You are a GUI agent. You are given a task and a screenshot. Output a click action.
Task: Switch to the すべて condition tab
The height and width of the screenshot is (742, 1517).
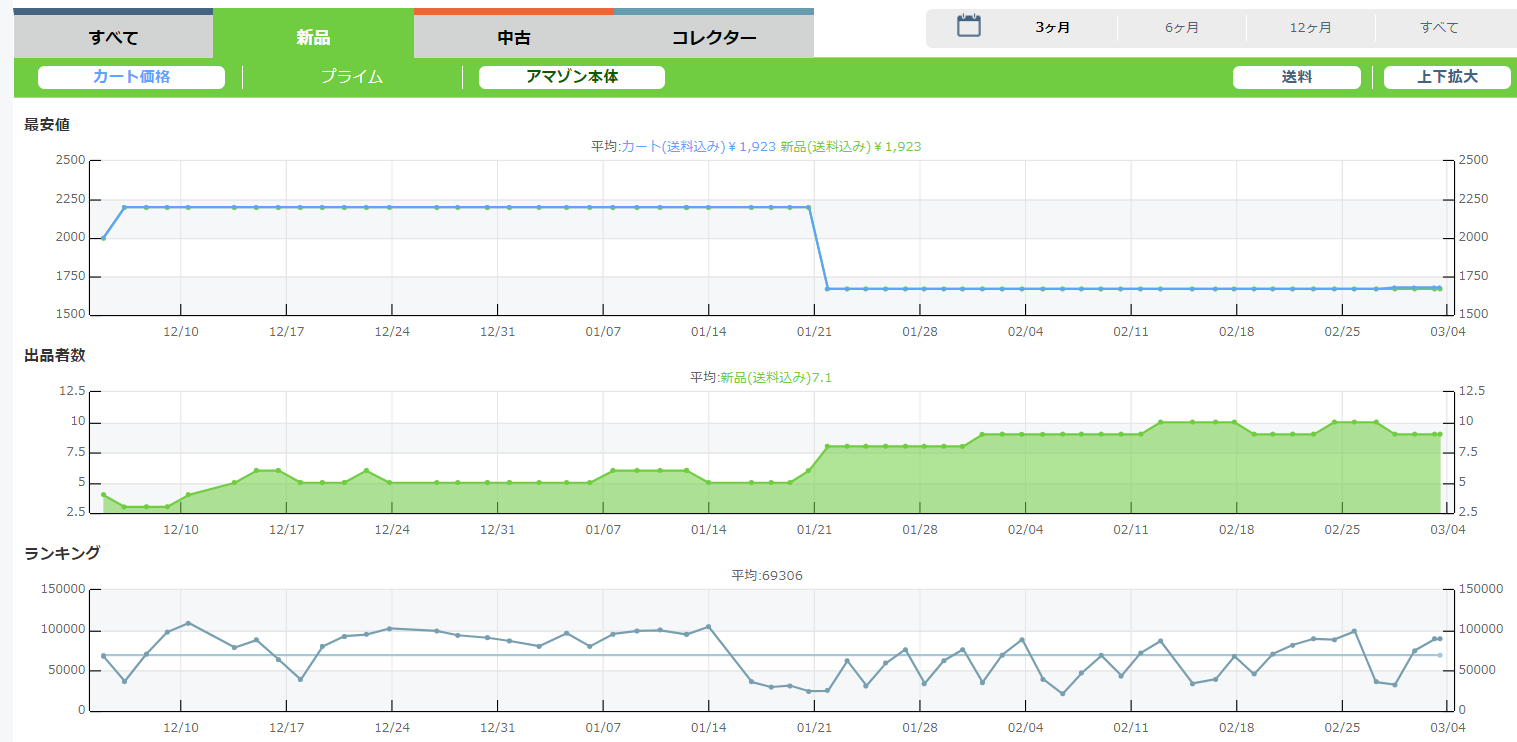113,38
